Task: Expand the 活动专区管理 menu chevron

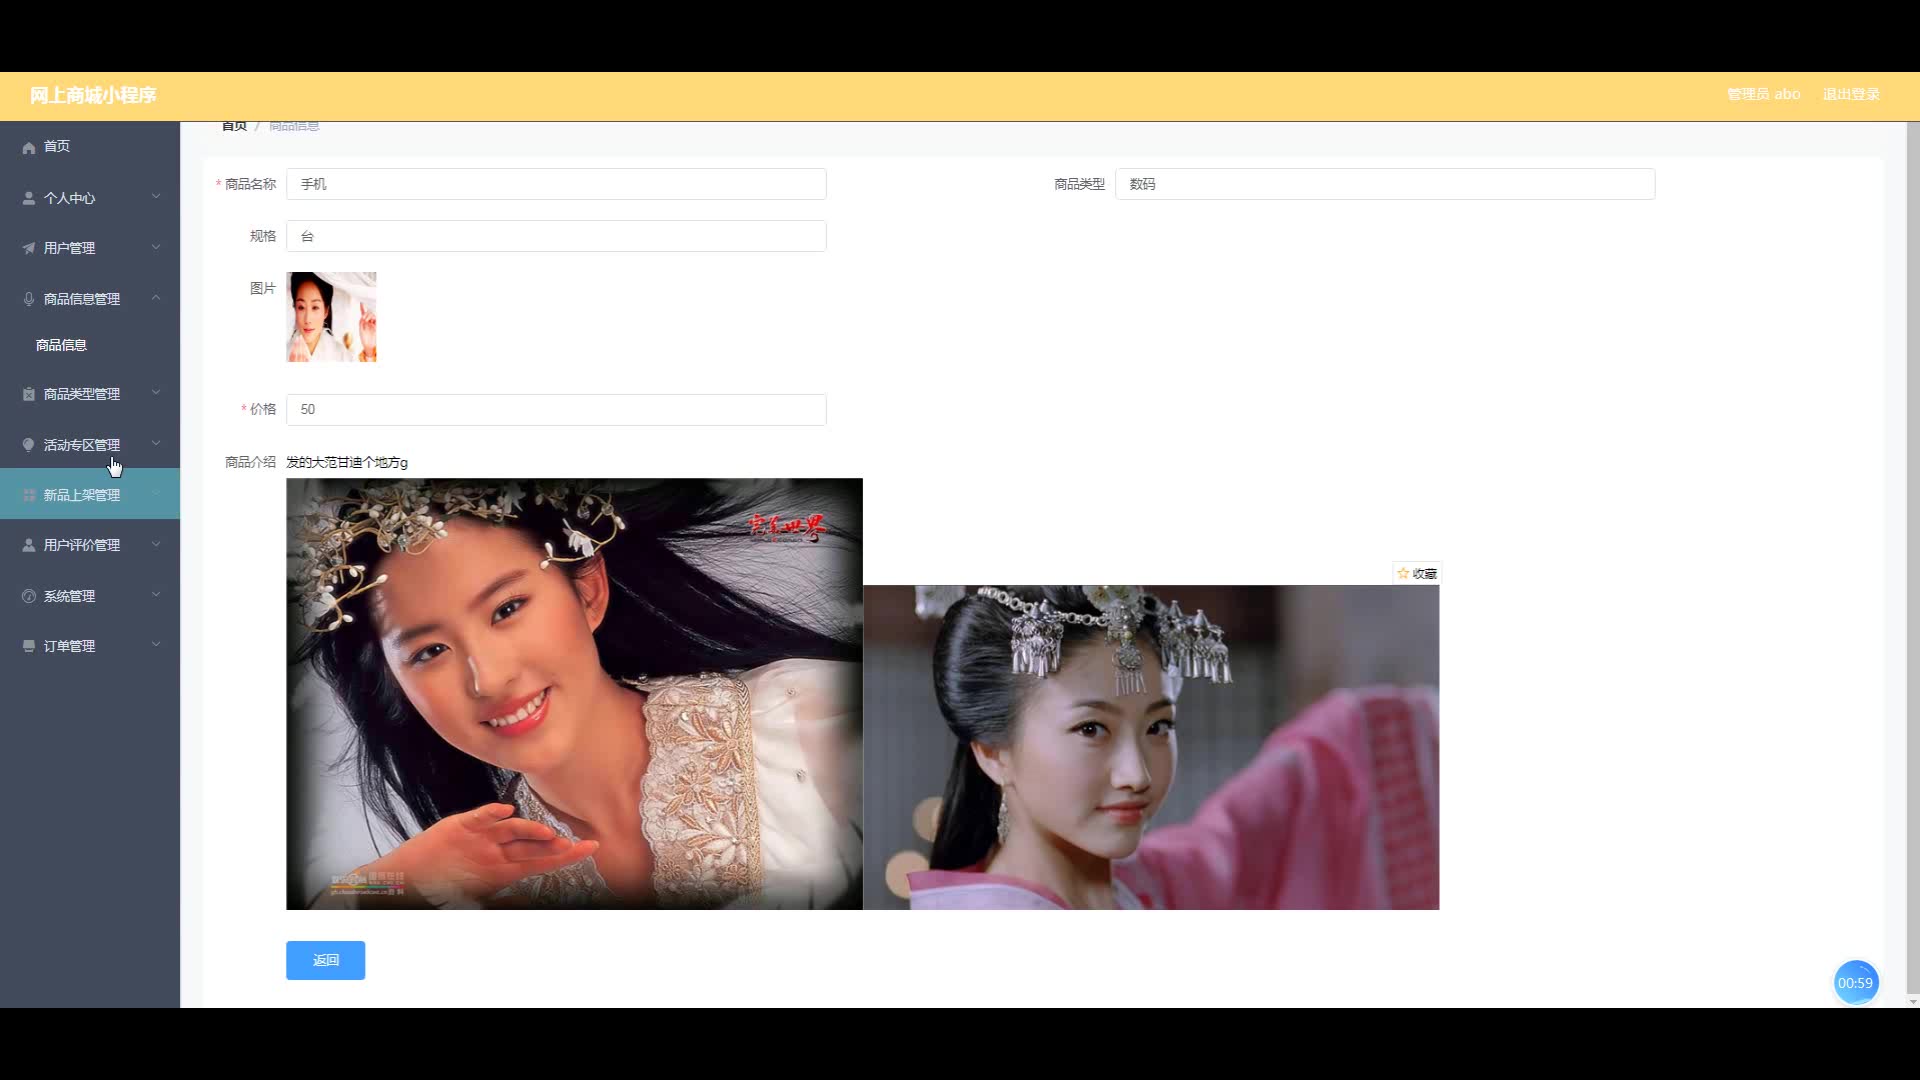Action: click(156, 444)
